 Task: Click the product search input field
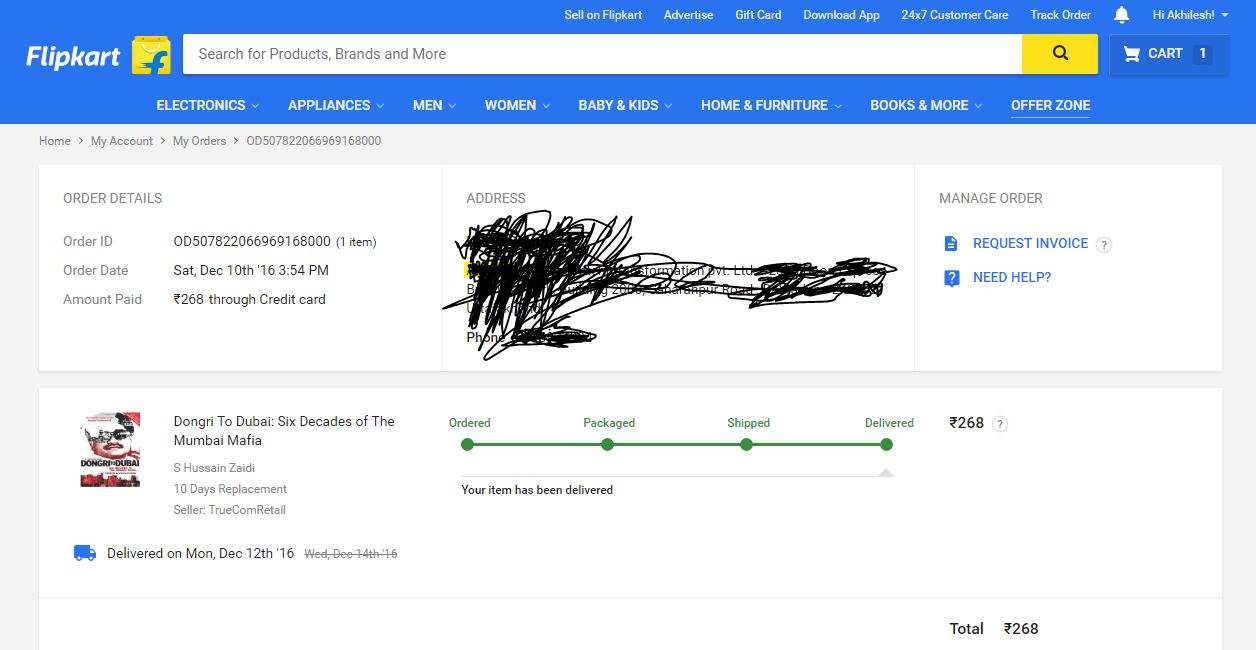click(x=601, y=54)
